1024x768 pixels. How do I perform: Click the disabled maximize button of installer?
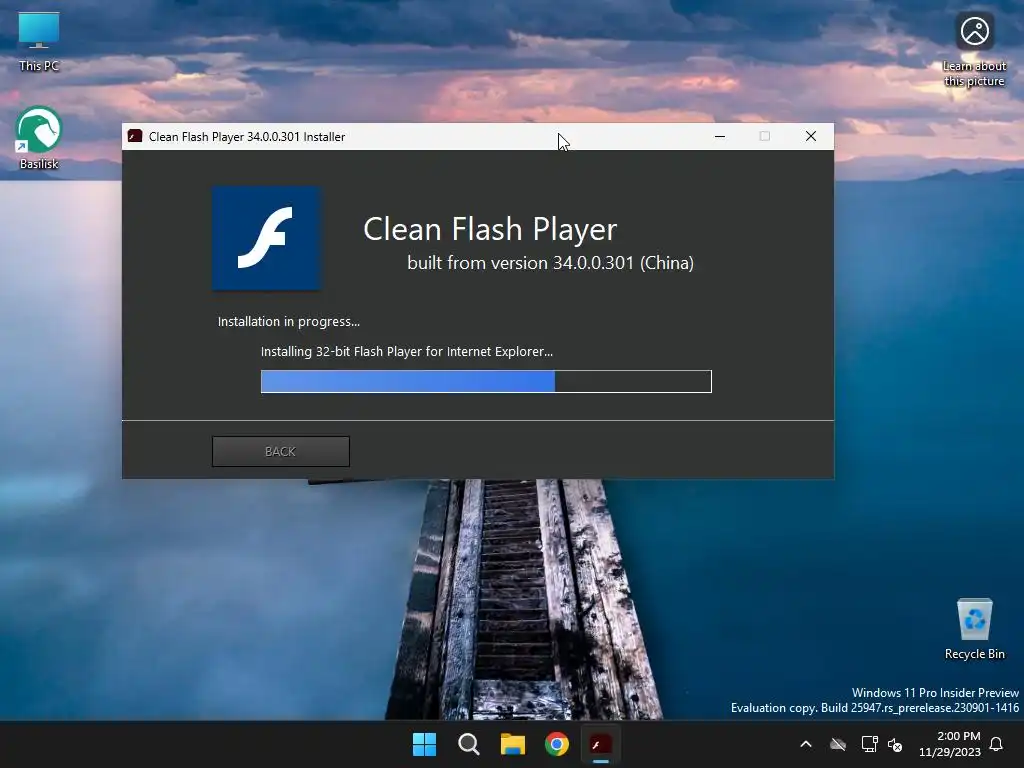click(765, 136)
